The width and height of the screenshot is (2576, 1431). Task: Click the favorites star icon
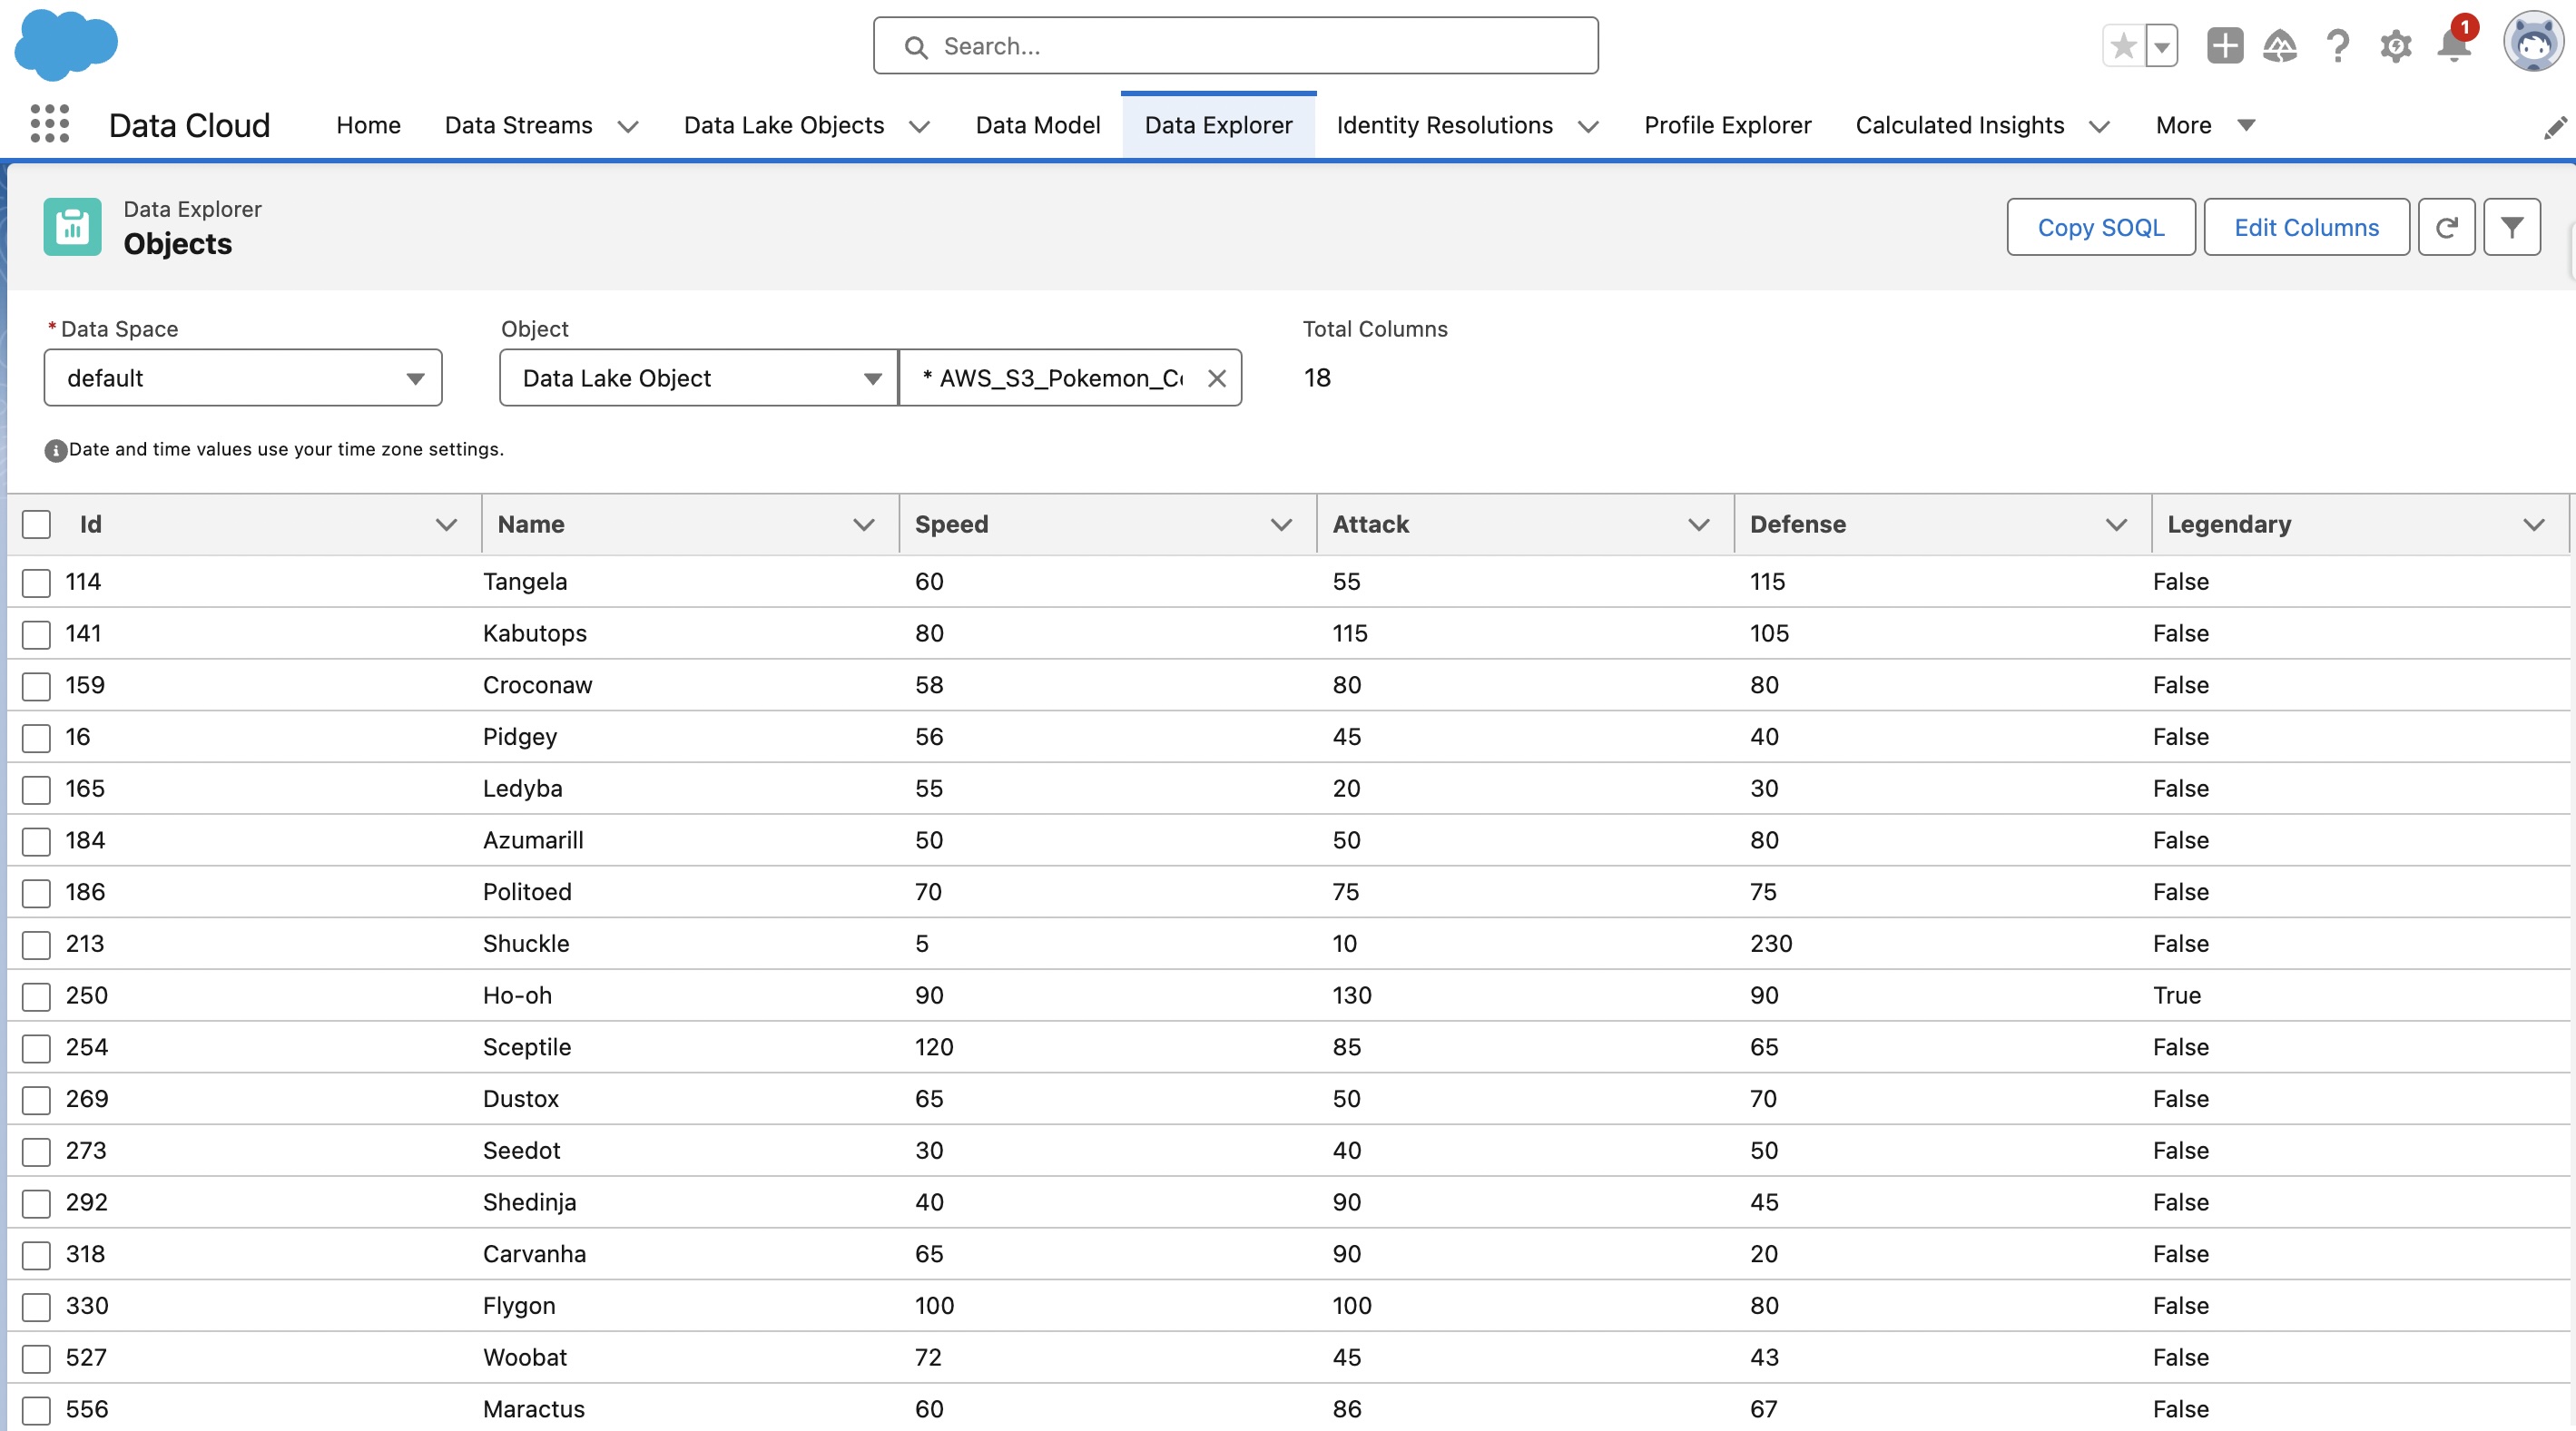pos(2123,45)
